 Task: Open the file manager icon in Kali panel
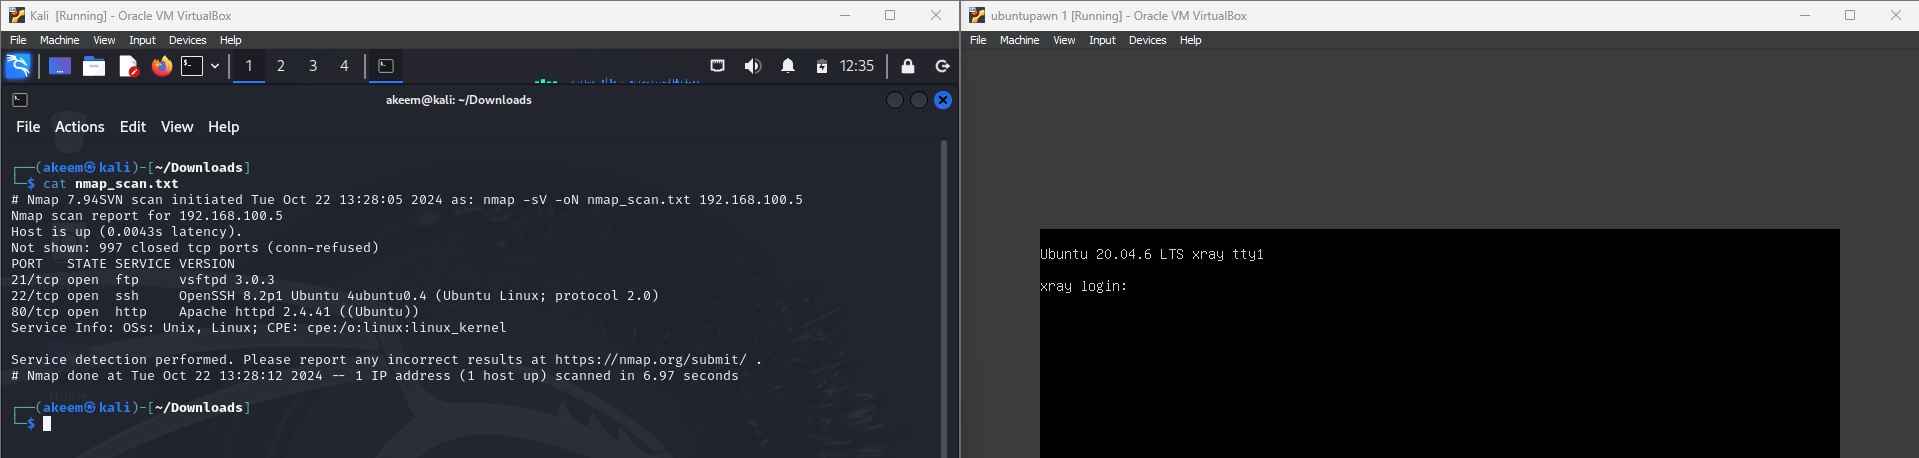(x=94, y=66)
